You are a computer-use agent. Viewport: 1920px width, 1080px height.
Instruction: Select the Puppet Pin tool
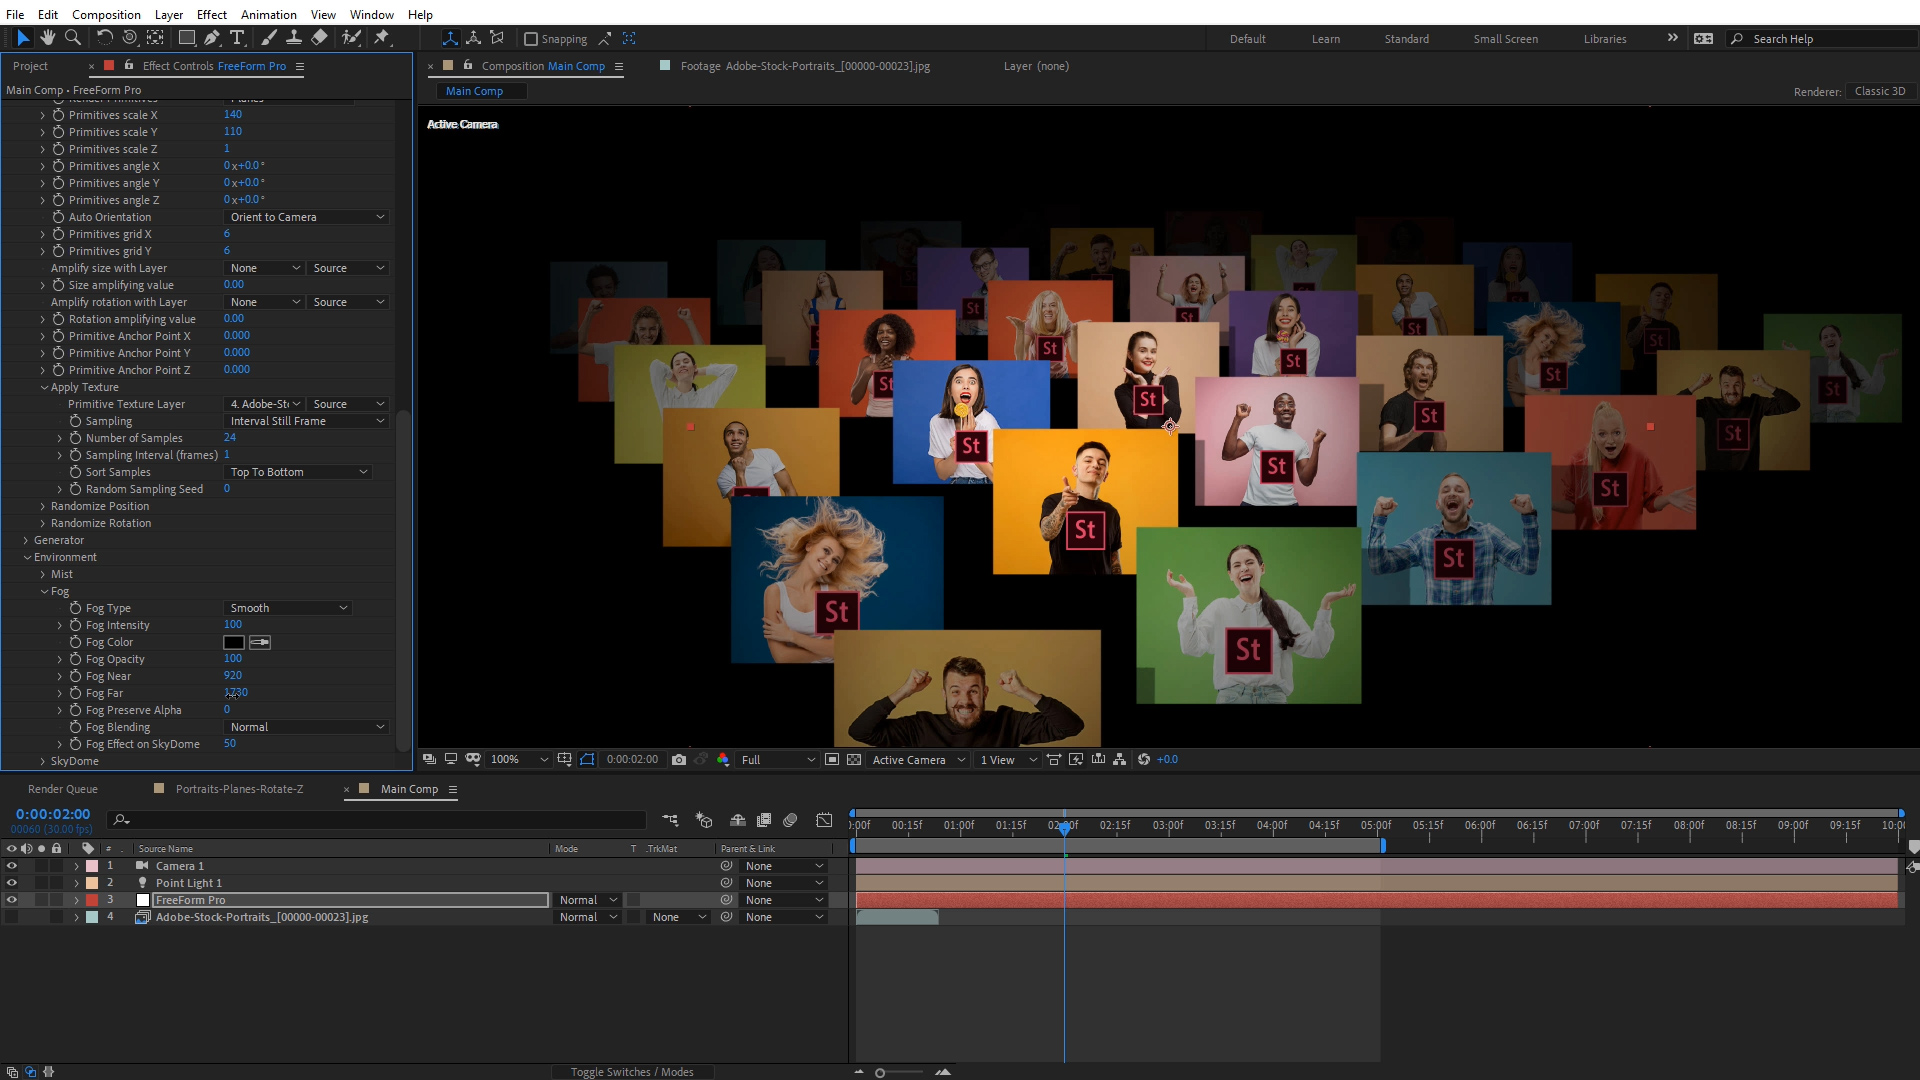tap(381, 38)
